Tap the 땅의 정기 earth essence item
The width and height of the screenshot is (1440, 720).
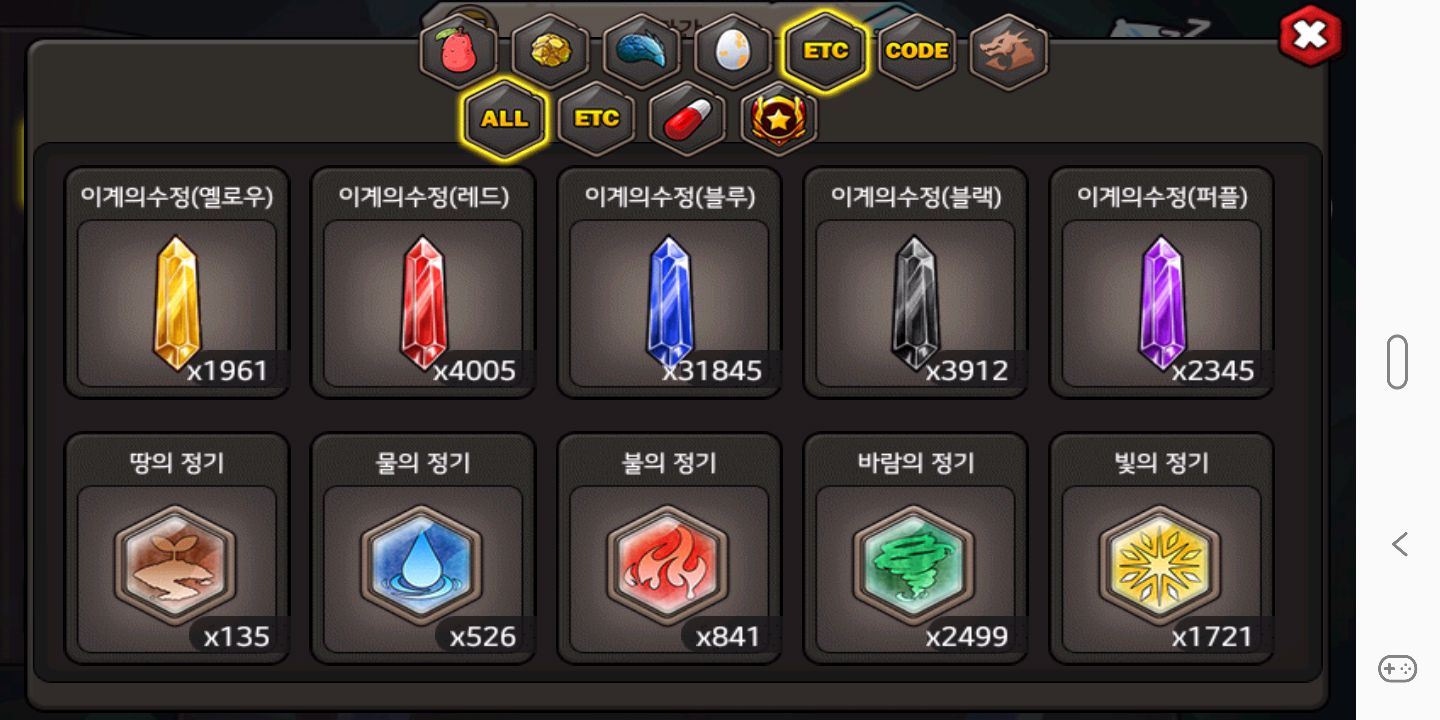point(177,548)
